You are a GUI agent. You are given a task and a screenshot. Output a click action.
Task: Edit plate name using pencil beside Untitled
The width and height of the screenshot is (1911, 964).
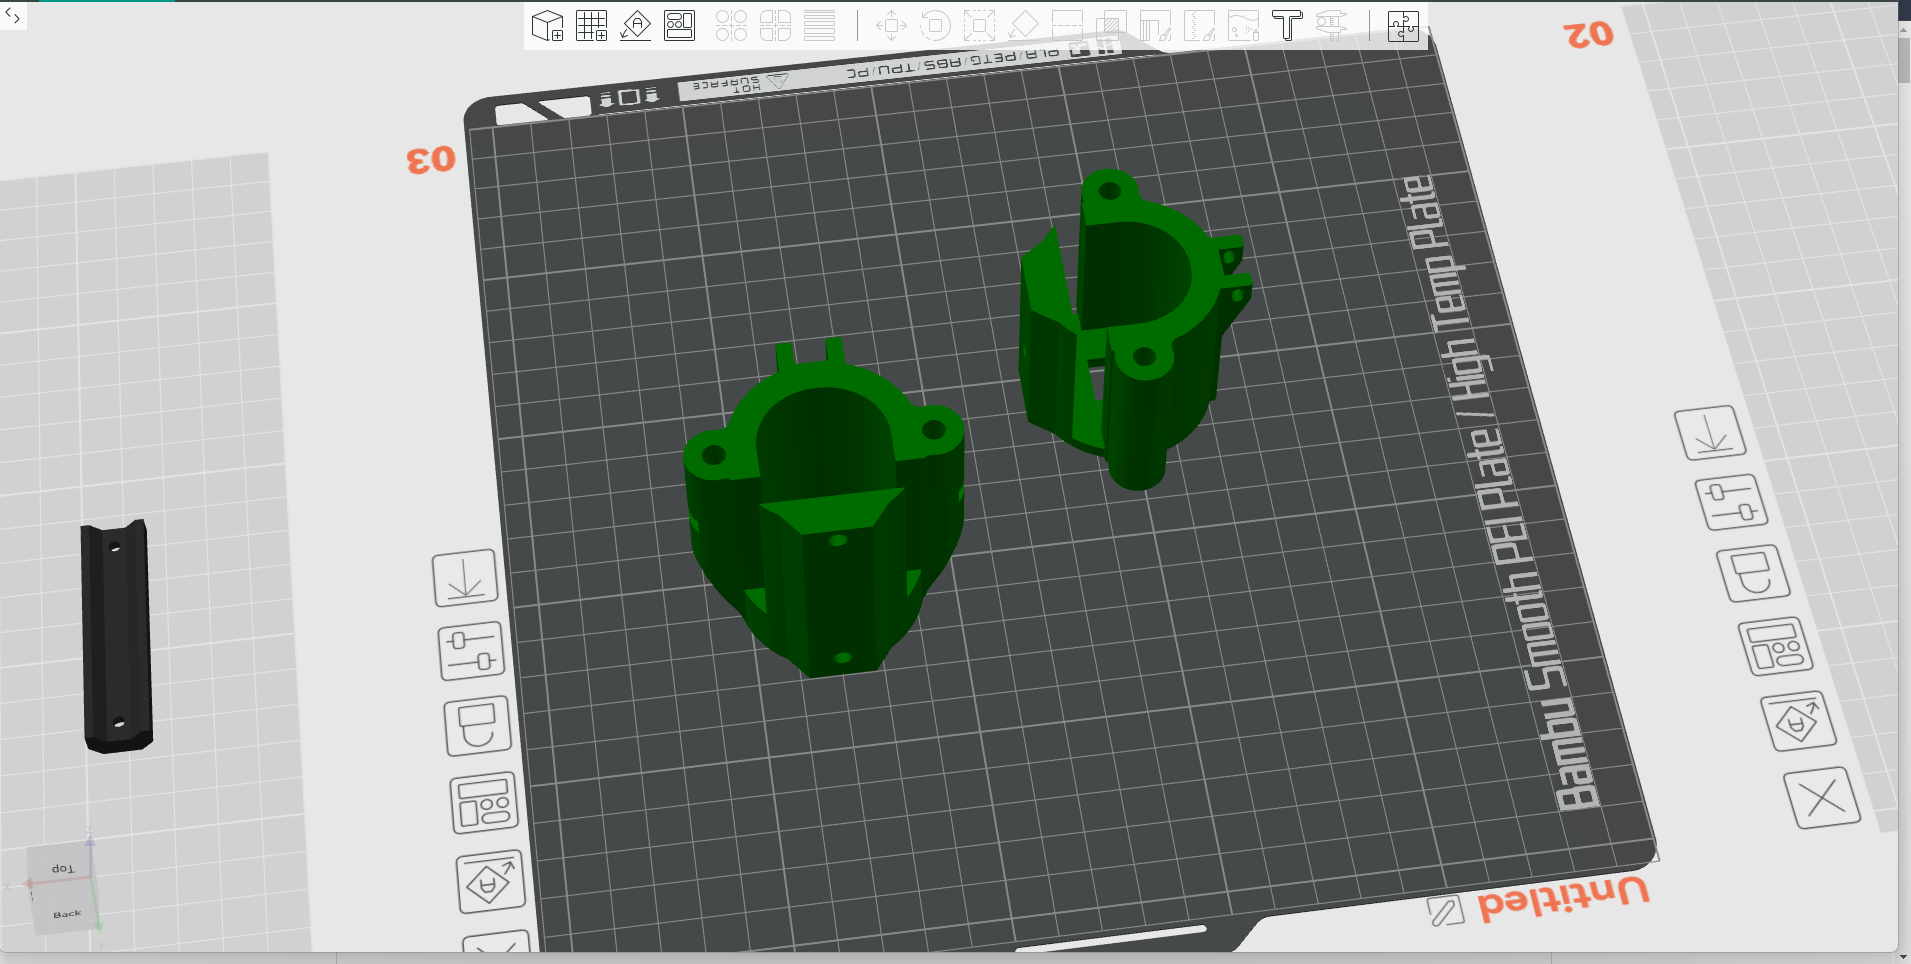pyautogui.click(x=1444, y=911)
